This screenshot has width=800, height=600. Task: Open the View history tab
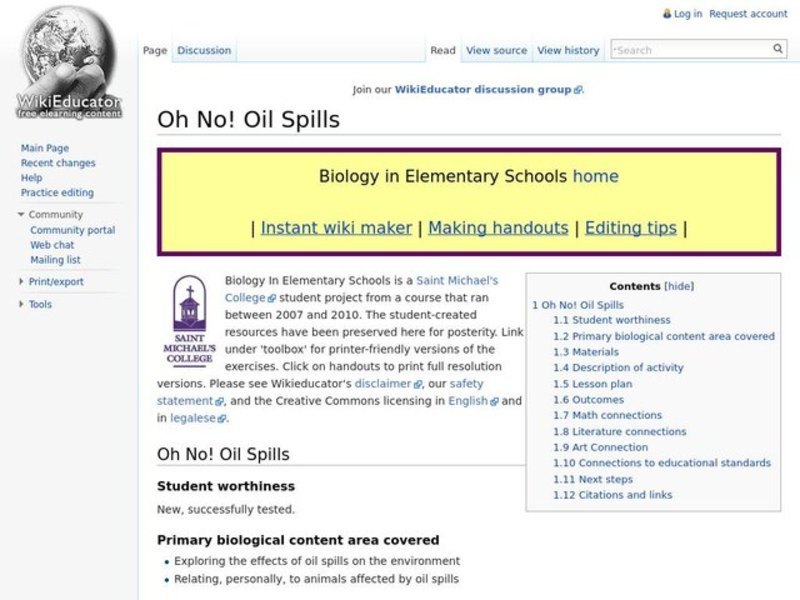(568, 49)
